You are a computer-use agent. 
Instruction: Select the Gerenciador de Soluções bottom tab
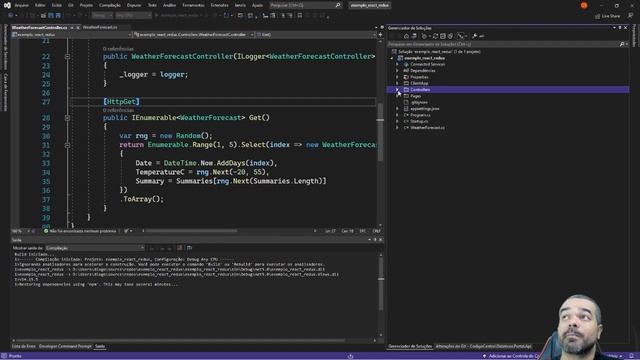click(x=410, y=347)
